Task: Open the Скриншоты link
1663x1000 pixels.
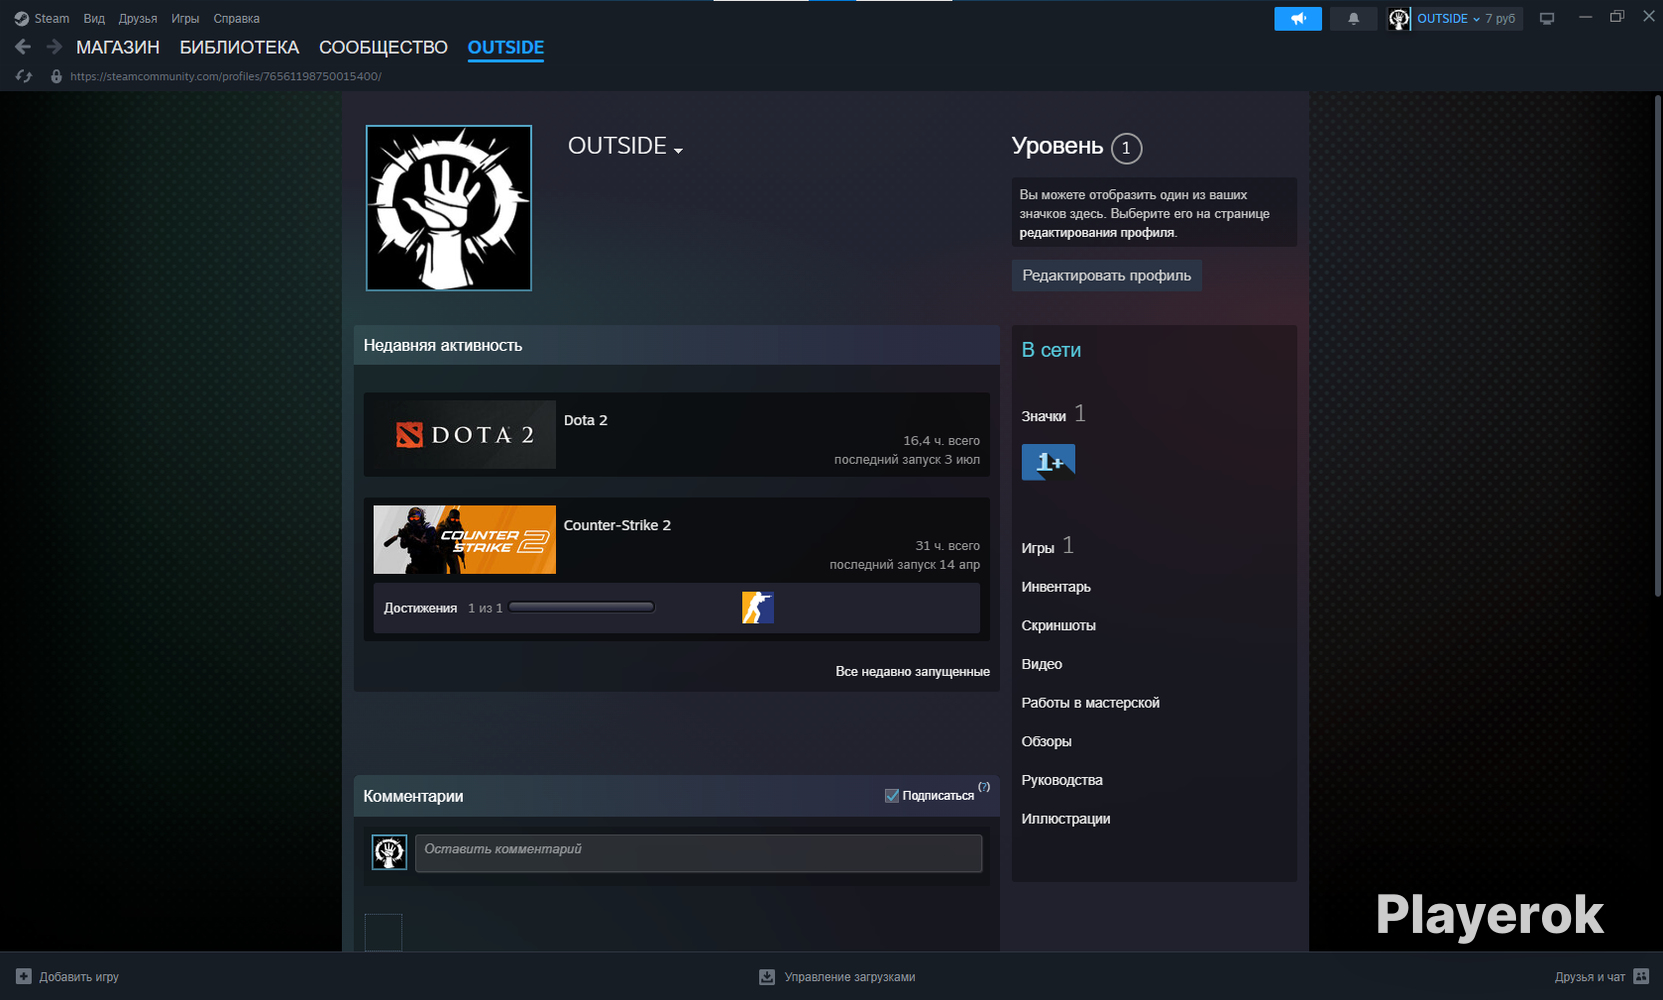Action: [x=1059, y=626]
